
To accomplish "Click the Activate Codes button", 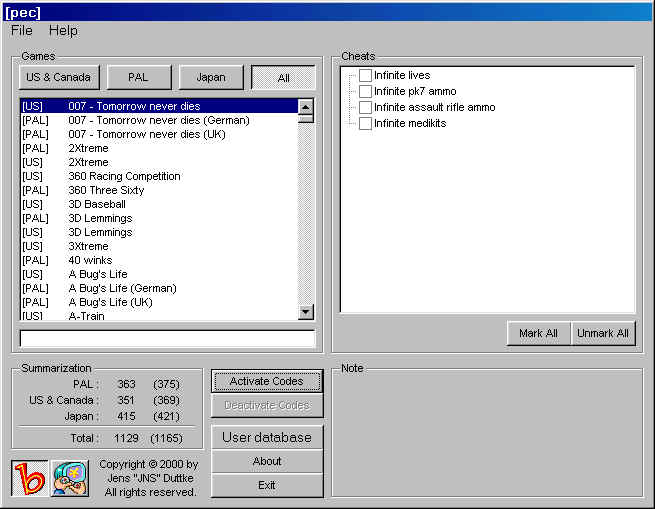I will pyautogui.click(x=267, y=381).
